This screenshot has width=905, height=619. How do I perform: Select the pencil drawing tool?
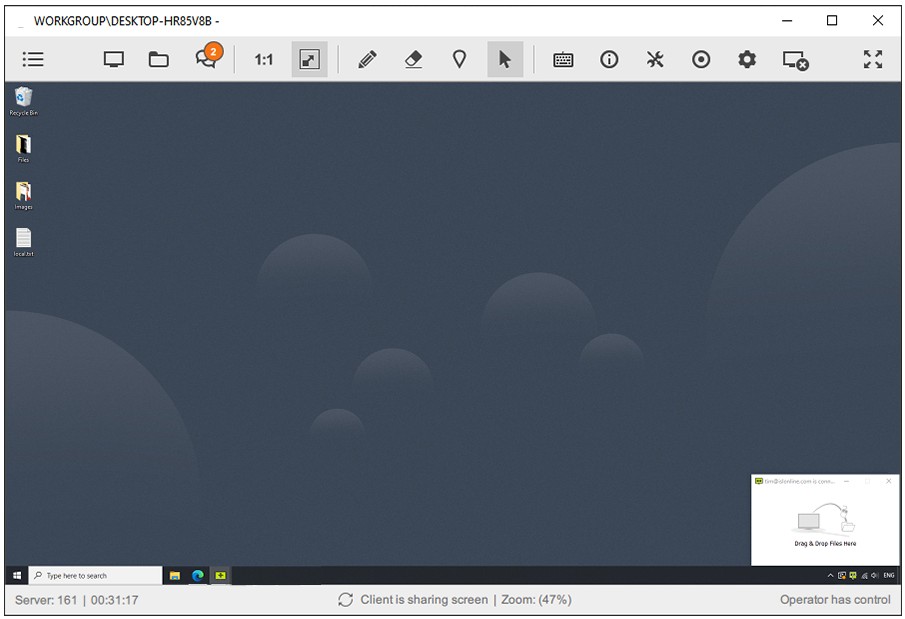[367, 60]
